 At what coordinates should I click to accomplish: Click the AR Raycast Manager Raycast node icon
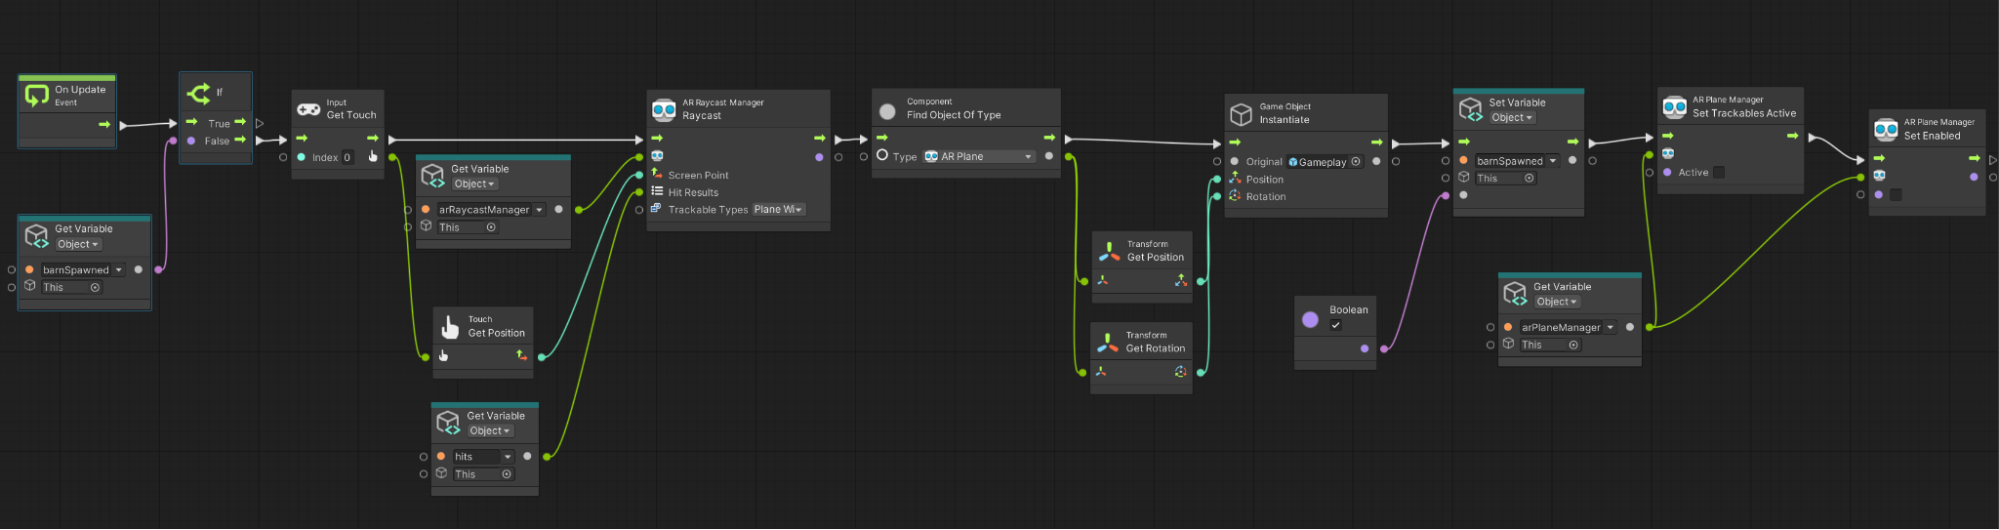664,110
